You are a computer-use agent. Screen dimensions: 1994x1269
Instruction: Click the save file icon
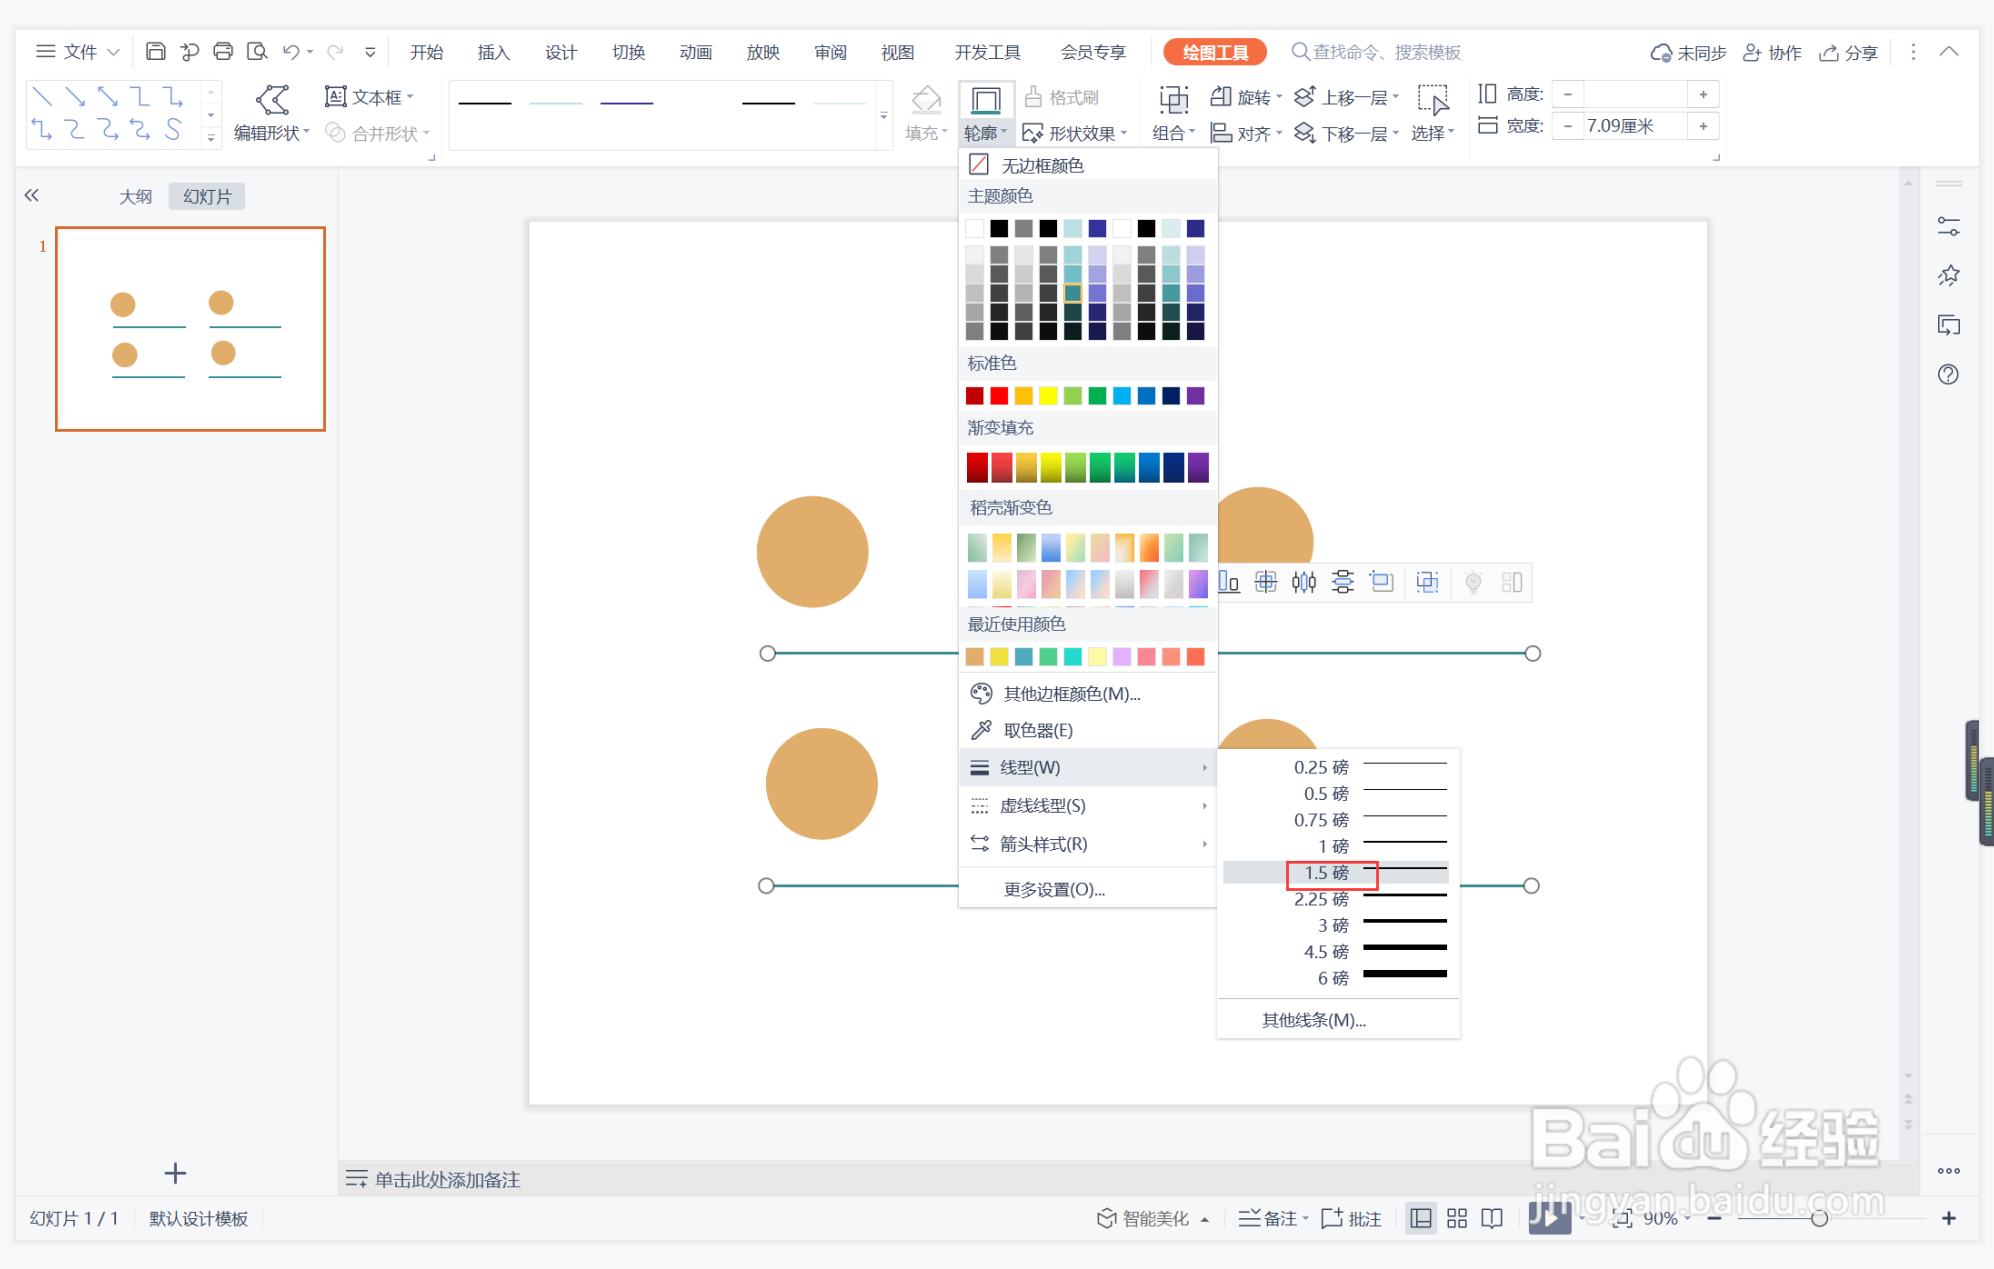[155, 51]
